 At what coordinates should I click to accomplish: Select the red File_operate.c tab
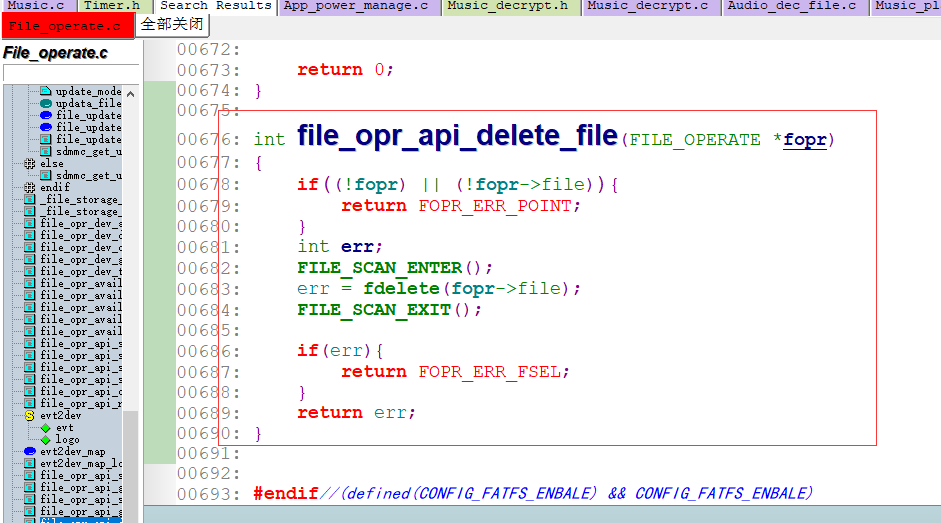tap(67, 26)
